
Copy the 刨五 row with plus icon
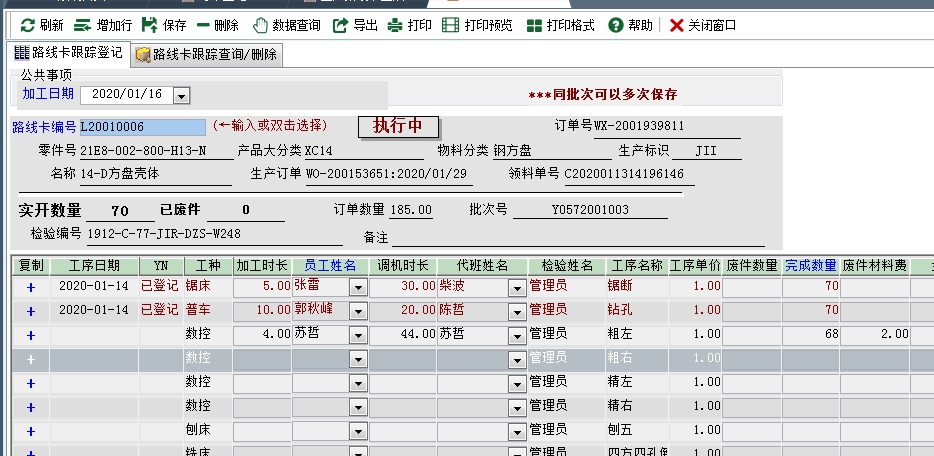(x=31, y=432)
